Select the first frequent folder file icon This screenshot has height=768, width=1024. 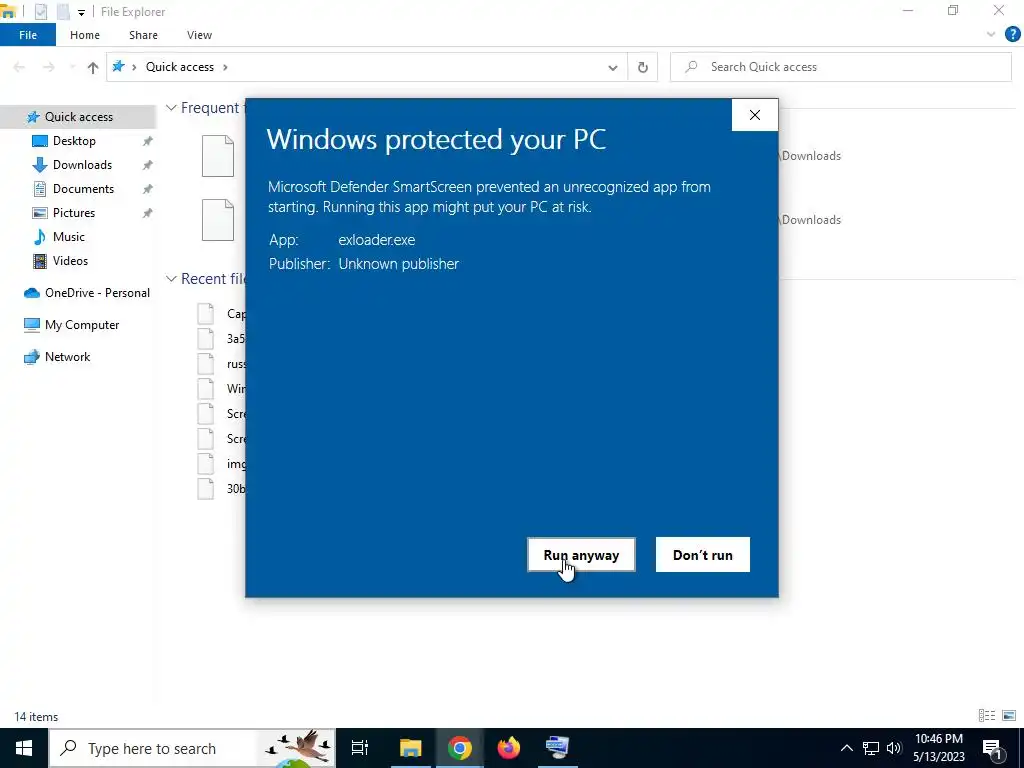tap(218, 156)
